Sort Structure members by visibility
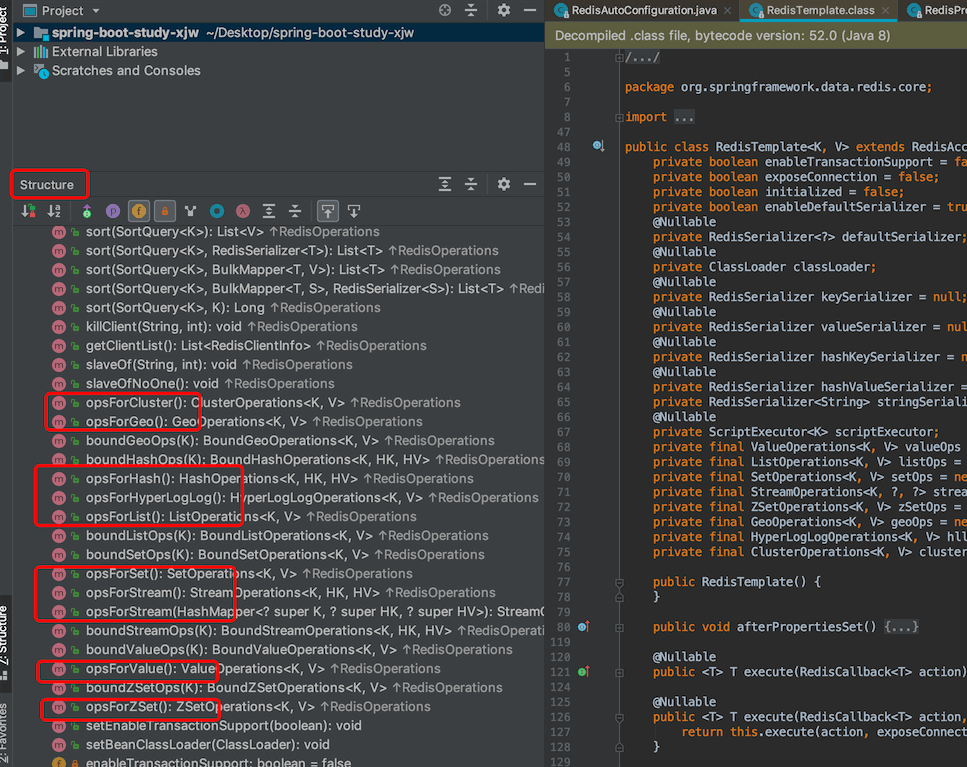This screenshot has width=967, height=767. (28, 211)
